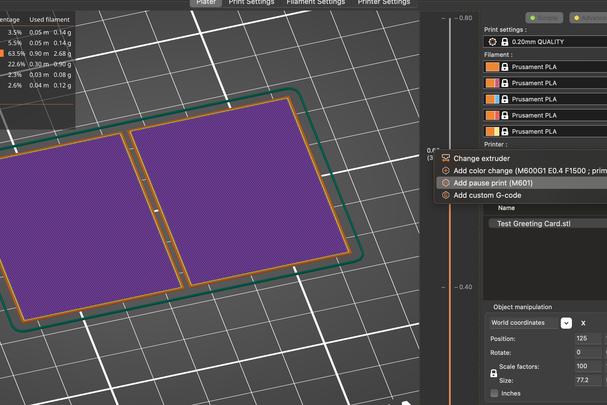The image size is (607, 405).
Task: Click the Add custom G-code icon
Action: click(x=446, y=195)
